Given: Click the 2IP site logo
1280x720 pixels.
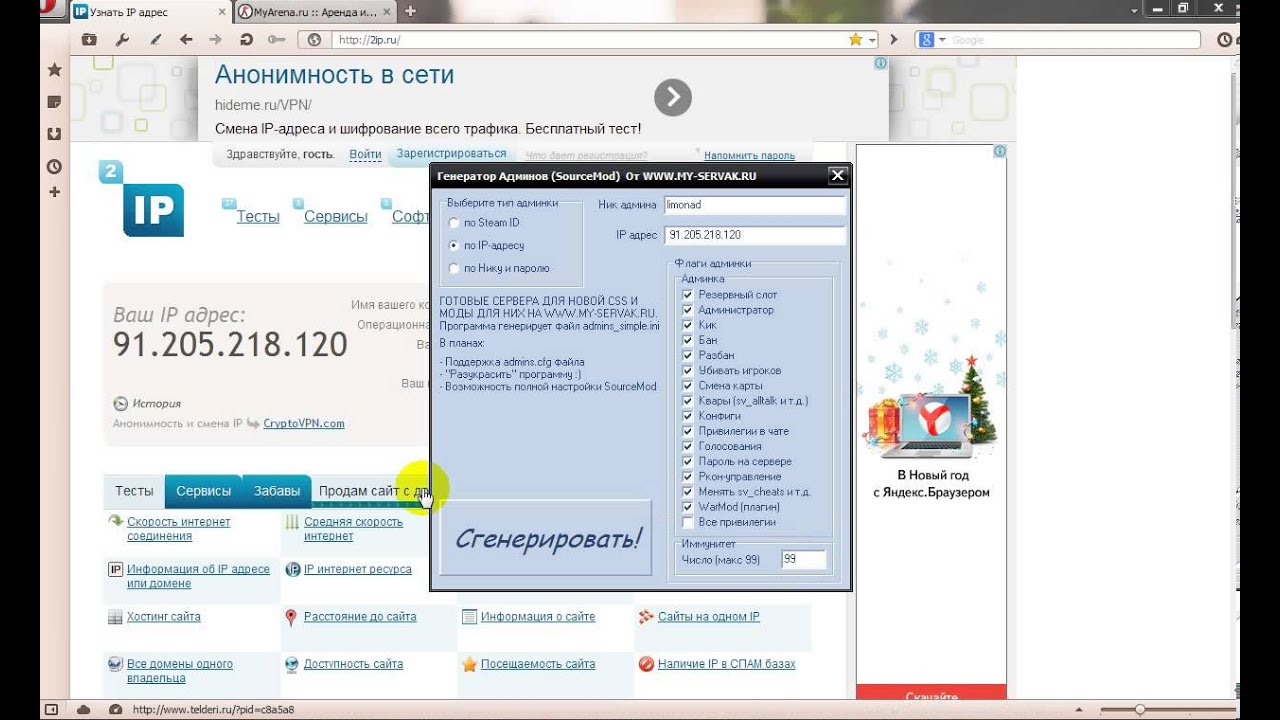Looking at the screenshot, I should point(141,199).
